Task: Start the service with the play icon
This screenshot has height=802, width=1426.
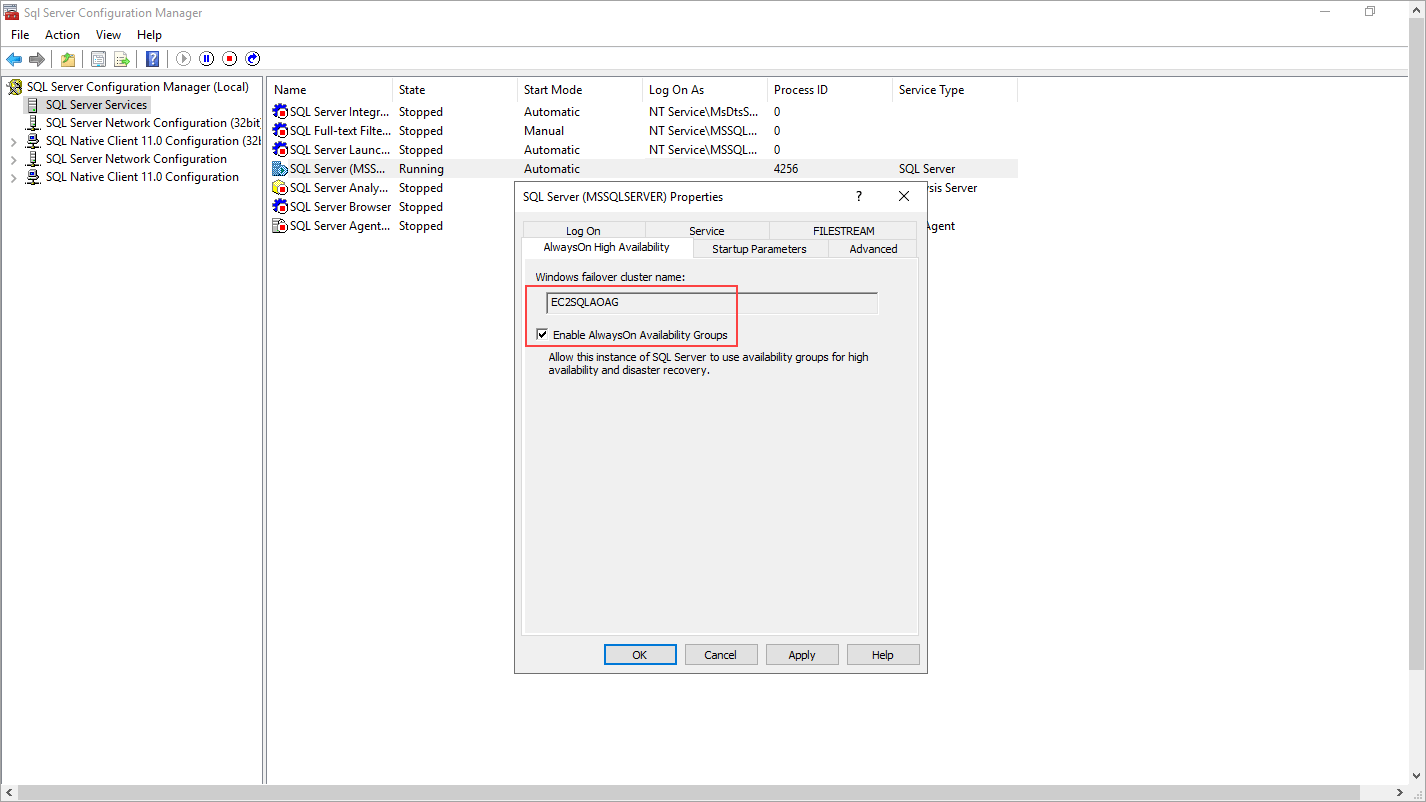Action: [x=183, y=58]
